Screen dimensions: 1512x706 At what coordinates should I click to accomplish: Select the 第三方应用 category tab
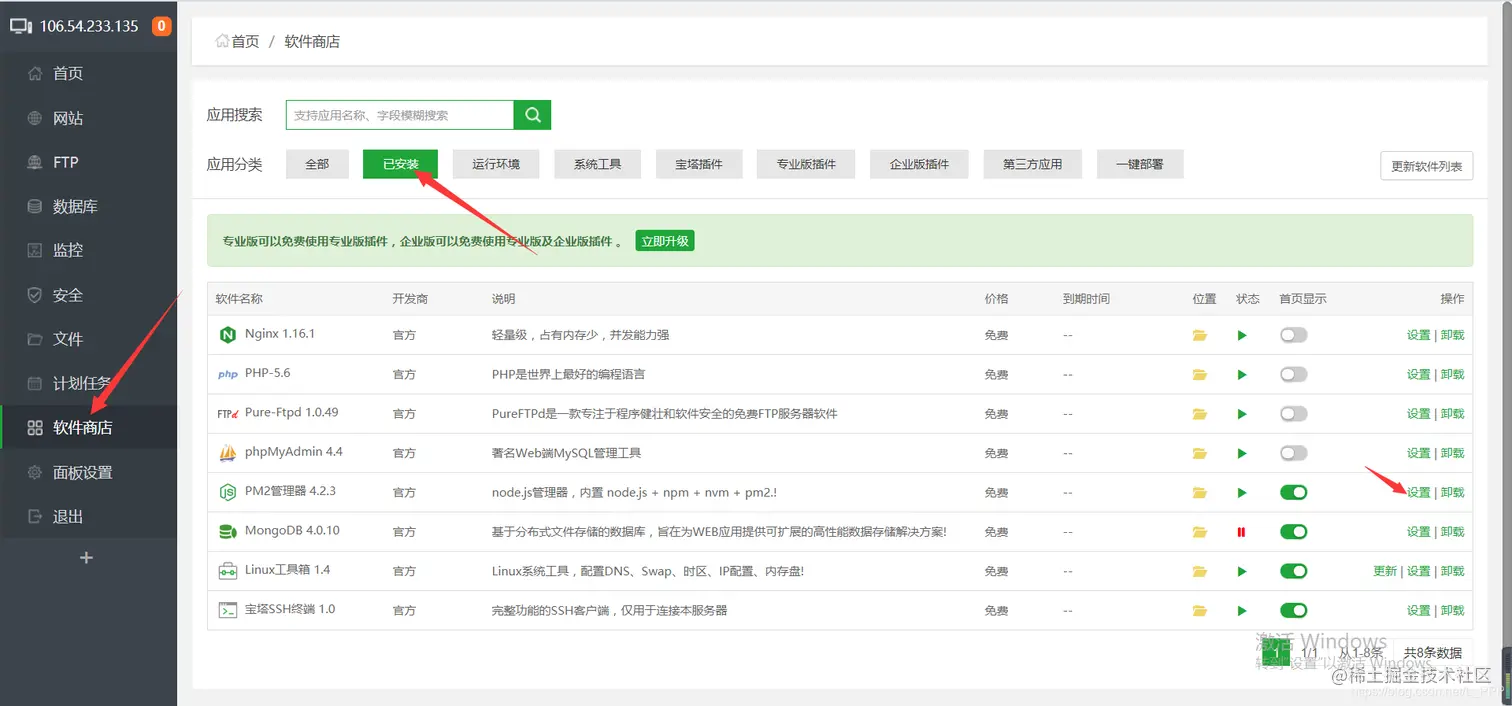pos(1032,164)
